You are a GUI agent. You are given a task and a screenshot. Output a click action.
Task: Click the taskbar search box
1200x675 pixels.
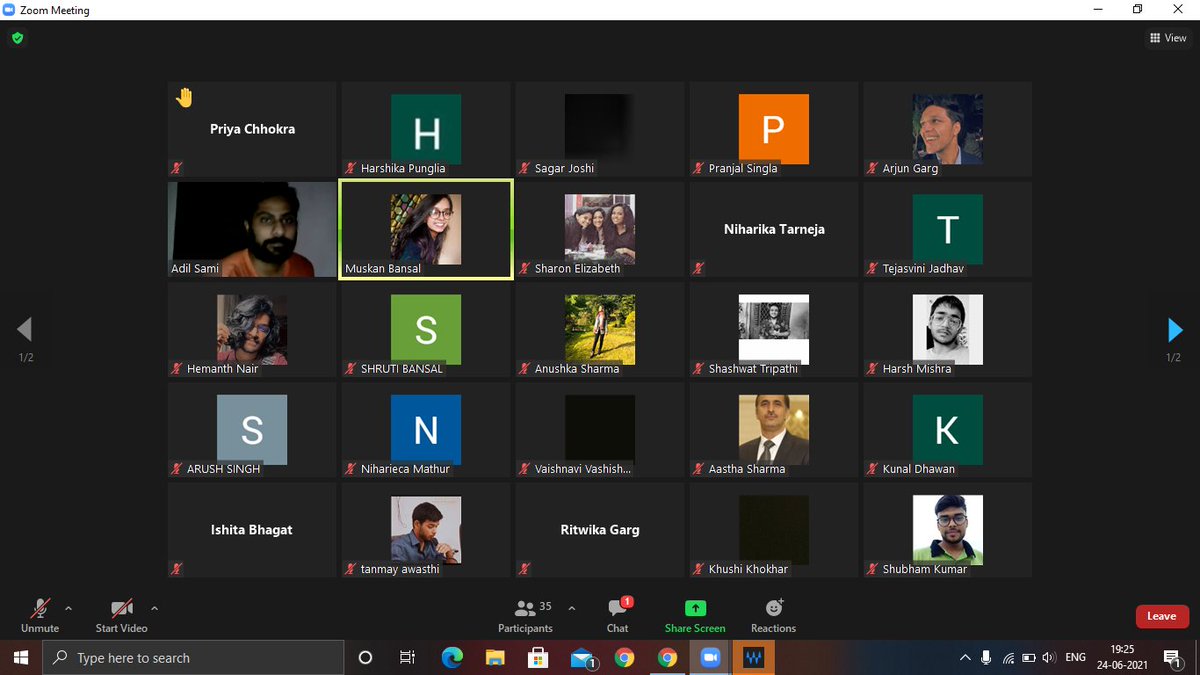192,657
